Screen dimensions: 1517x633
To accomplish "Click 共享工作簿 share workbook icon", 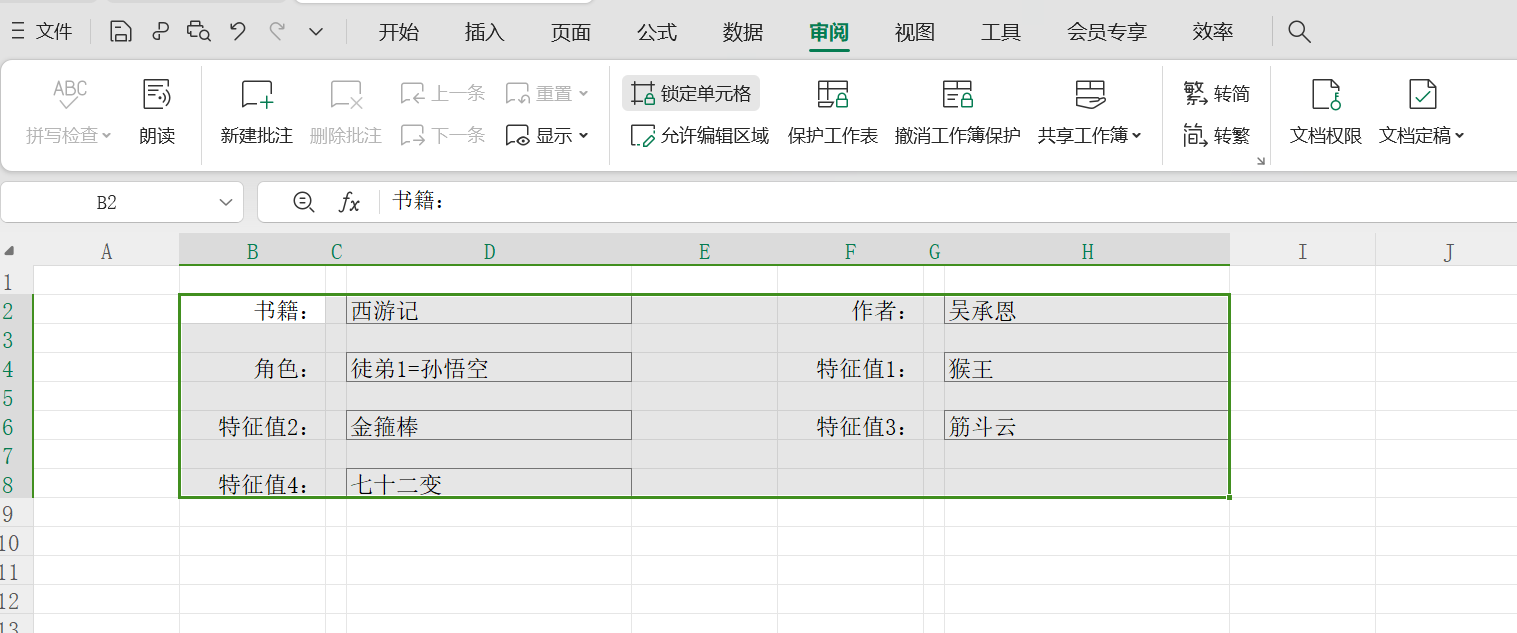I will pos(1090,95).
